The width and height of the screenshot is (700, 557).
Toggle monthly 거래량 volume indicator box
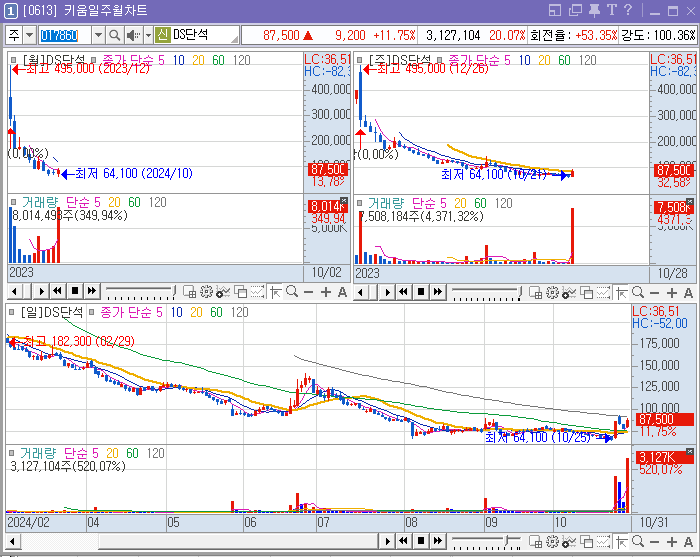pyautogui.click(x=14, y=202)
